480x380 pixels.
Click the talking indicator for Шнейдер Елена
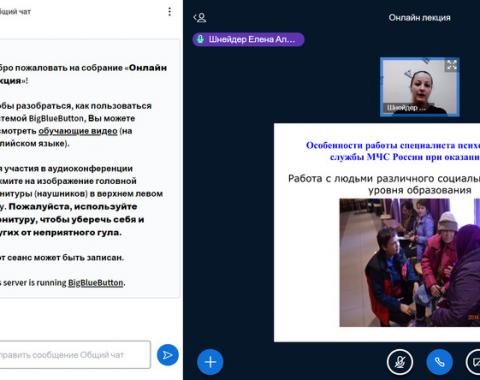pos(248,39)
